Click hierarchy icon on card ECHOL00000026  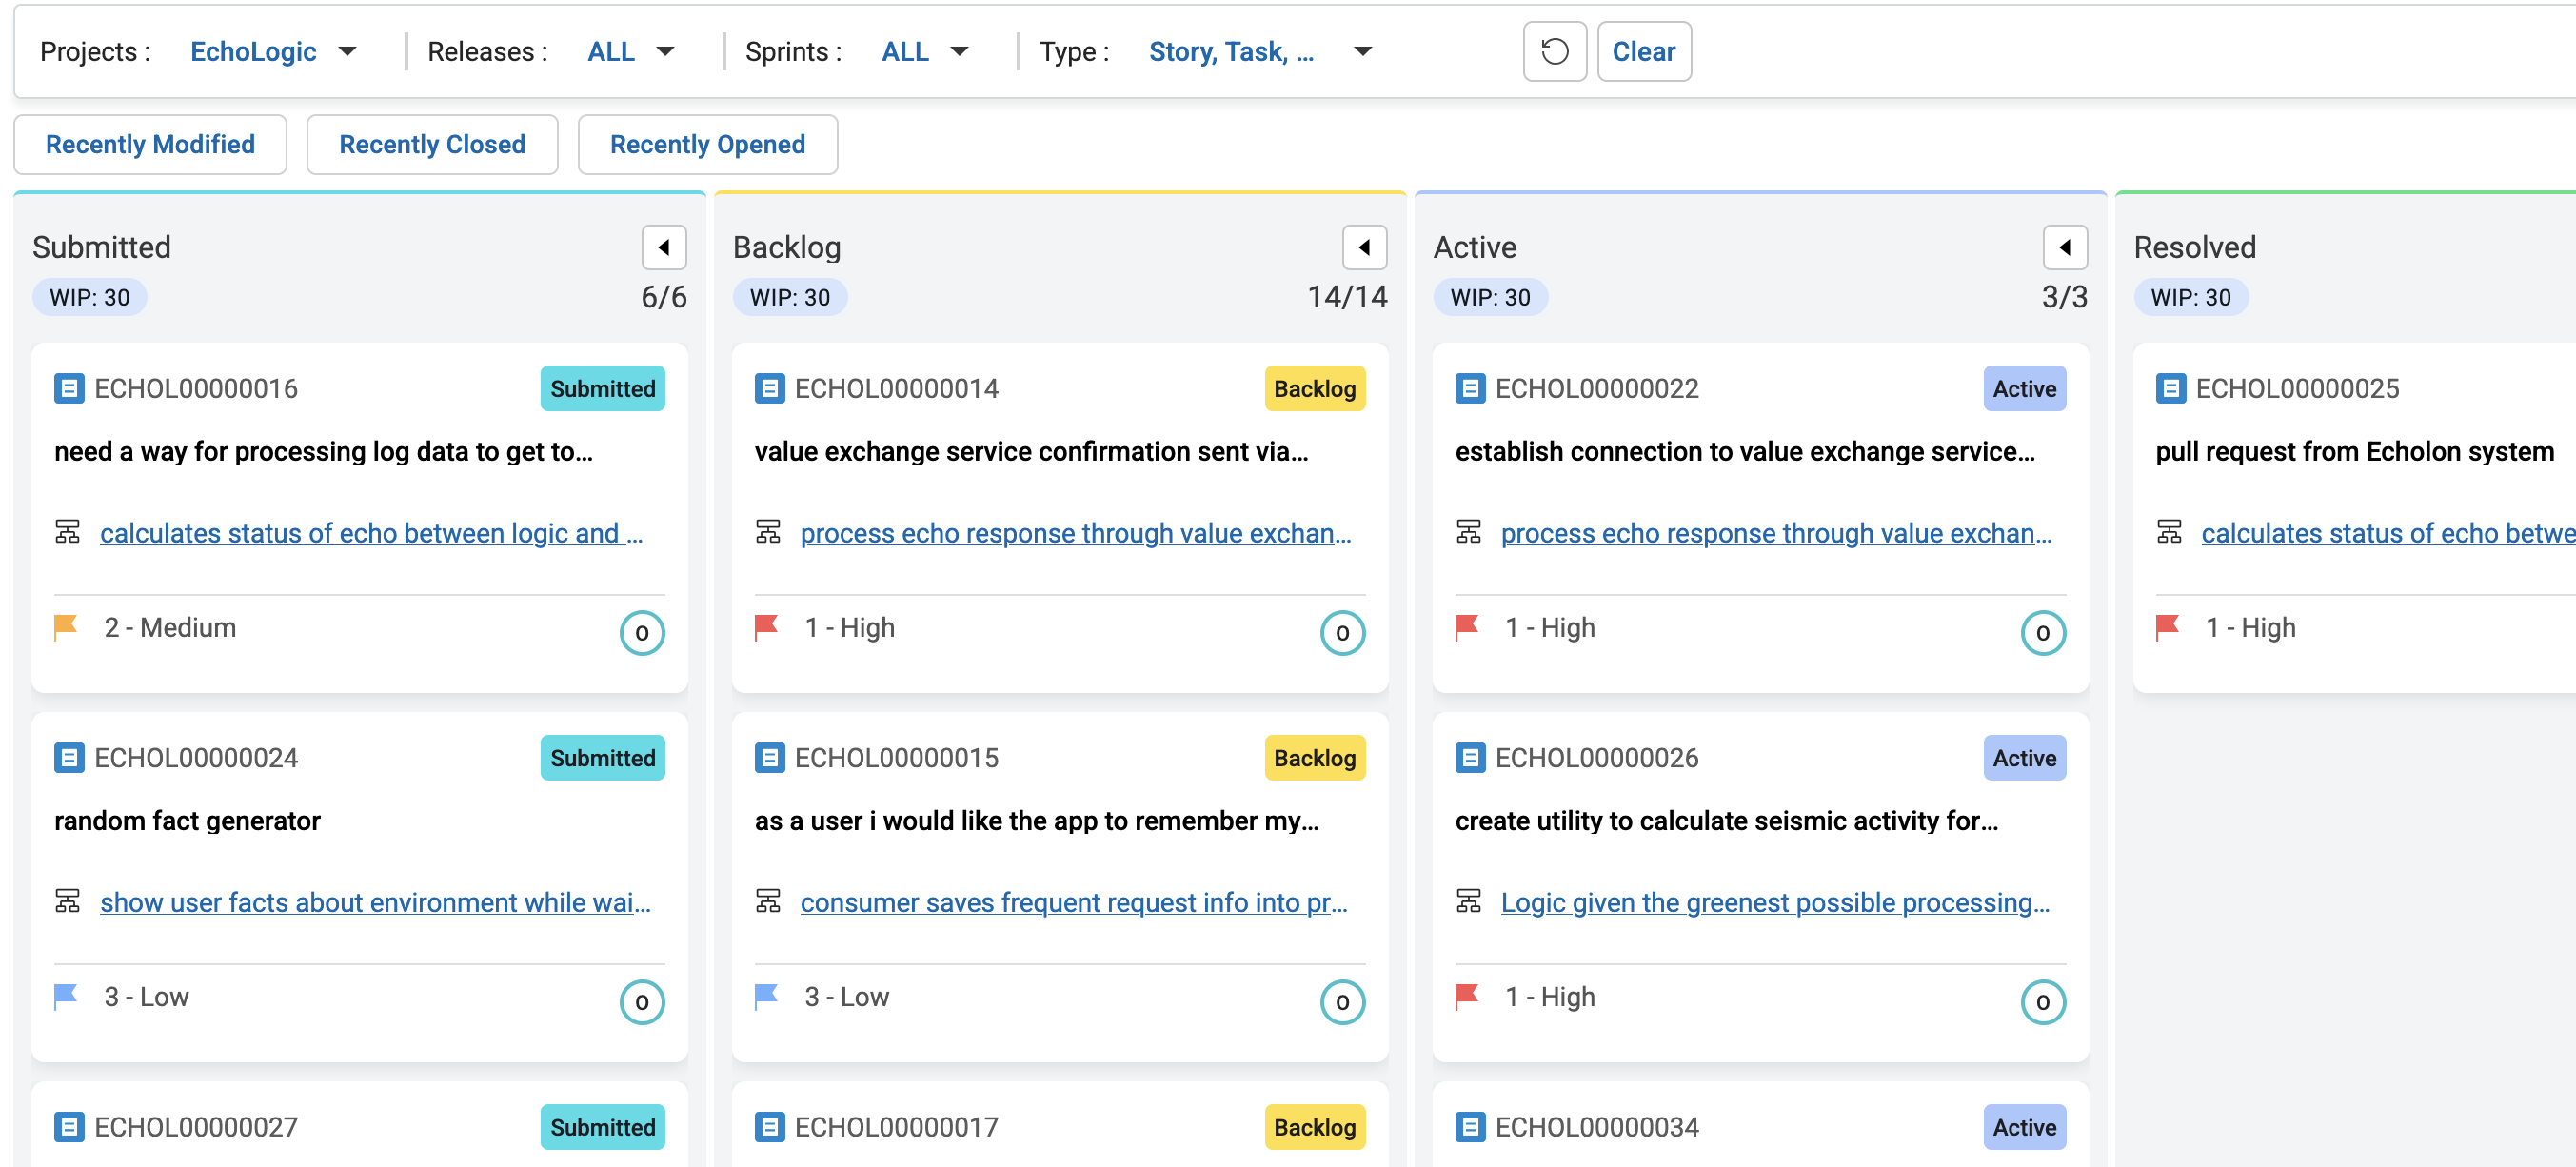pos(1468,901)
